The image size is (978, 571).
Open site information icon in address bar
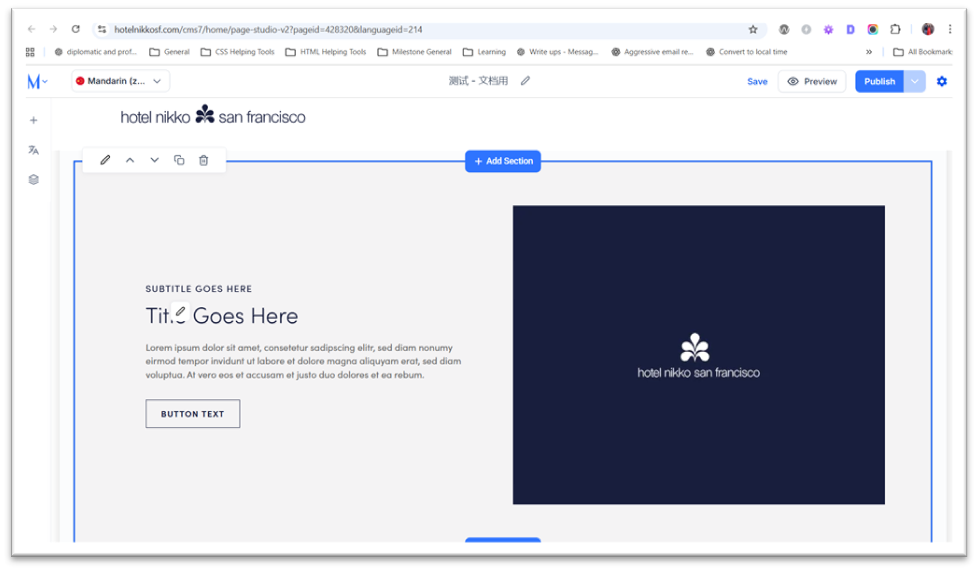click(x=102, y=29)
